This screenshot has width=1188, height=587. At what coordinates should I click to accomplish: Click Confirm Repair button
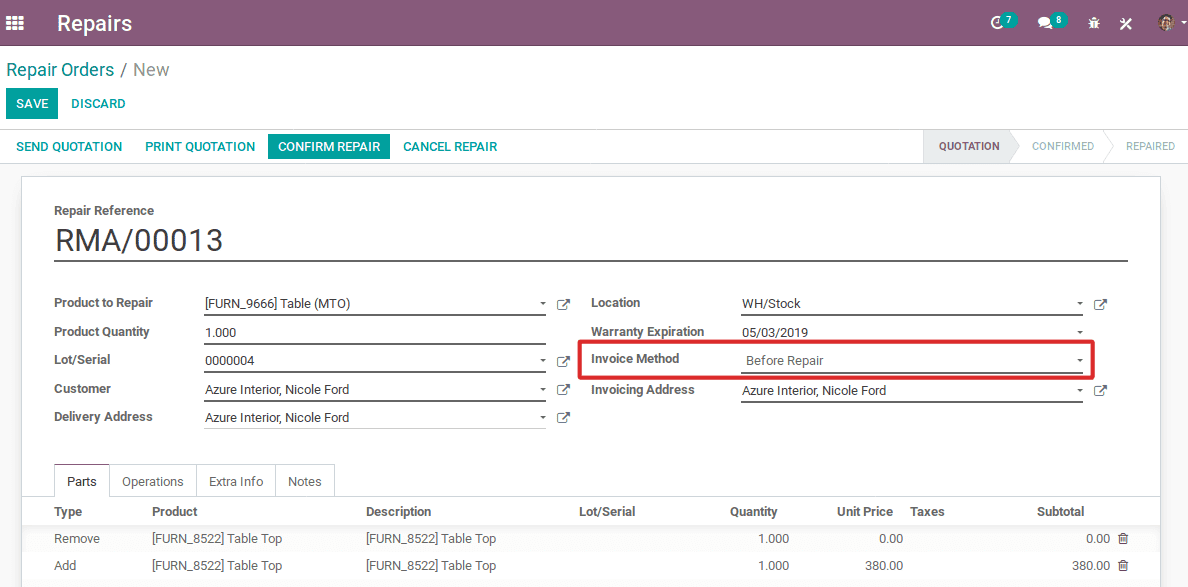click(x=329, y=147)
